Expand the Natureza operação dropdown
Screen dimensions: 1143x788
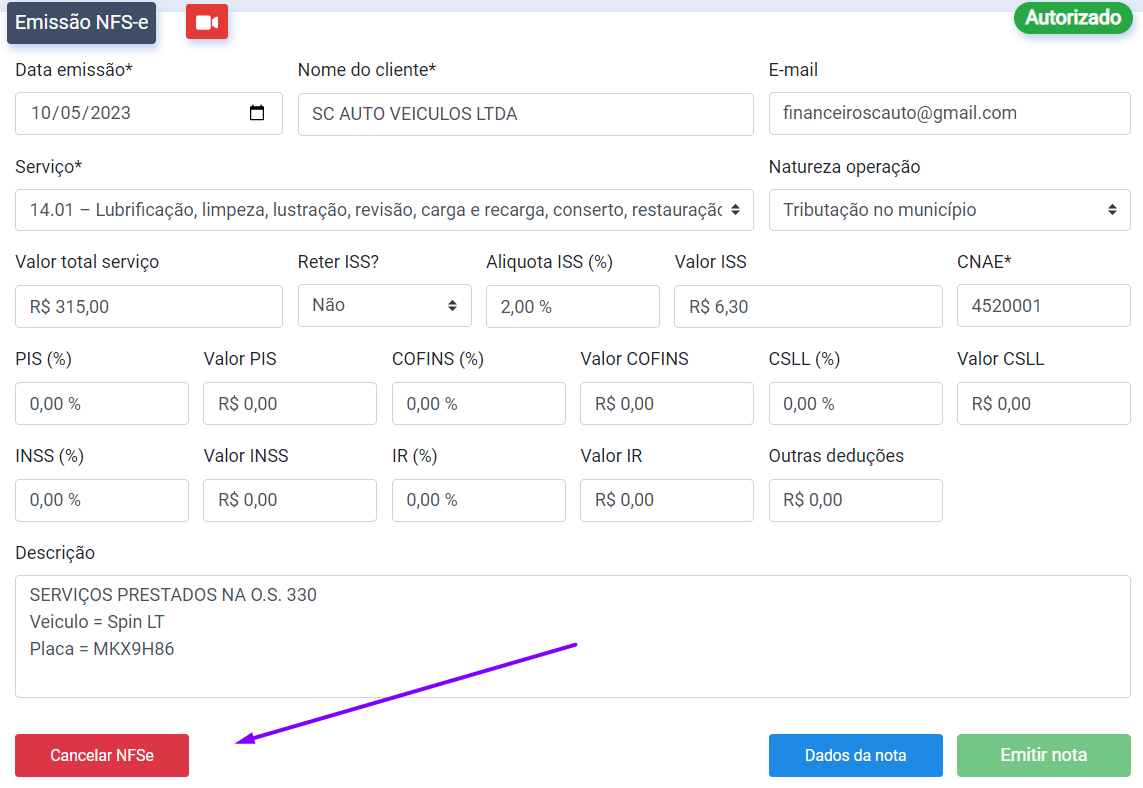949,210
